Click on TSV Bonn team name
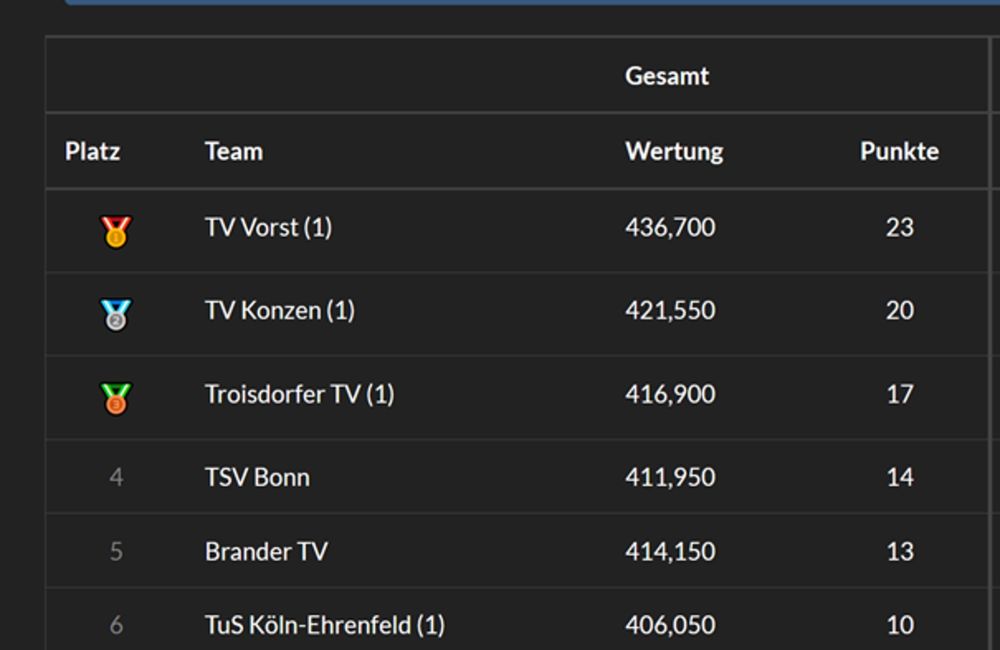1000x650 pixels. click(x=257, y=477)
